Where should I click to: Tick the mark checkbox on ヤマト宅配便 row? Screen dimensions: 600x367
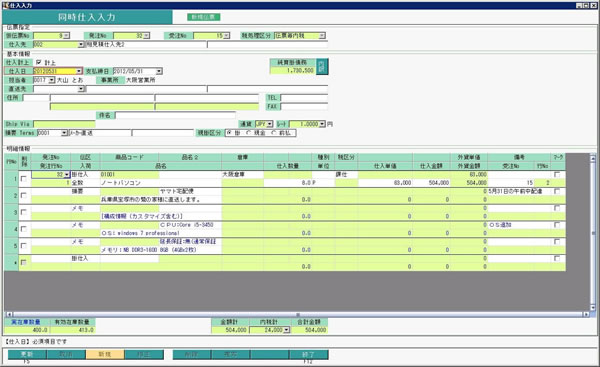click(x=557, y=191)
